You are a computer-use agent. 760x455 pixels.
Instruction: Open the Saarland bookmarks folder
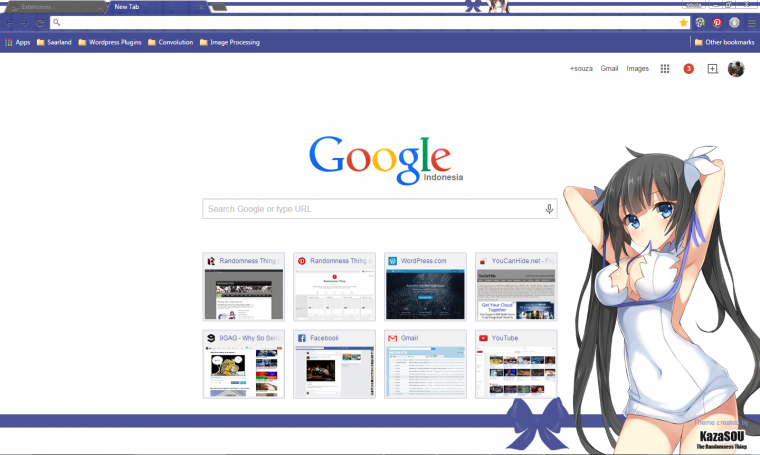(x=54, y=43)
